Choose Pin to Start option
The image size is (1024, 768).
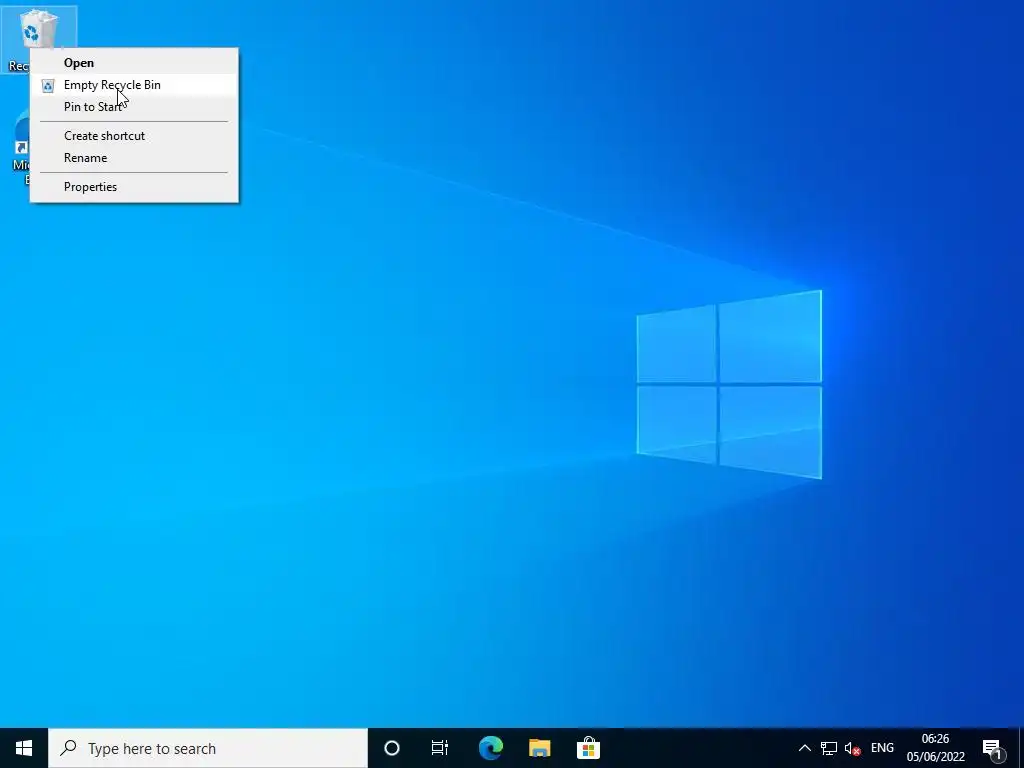tap(134, 106)
